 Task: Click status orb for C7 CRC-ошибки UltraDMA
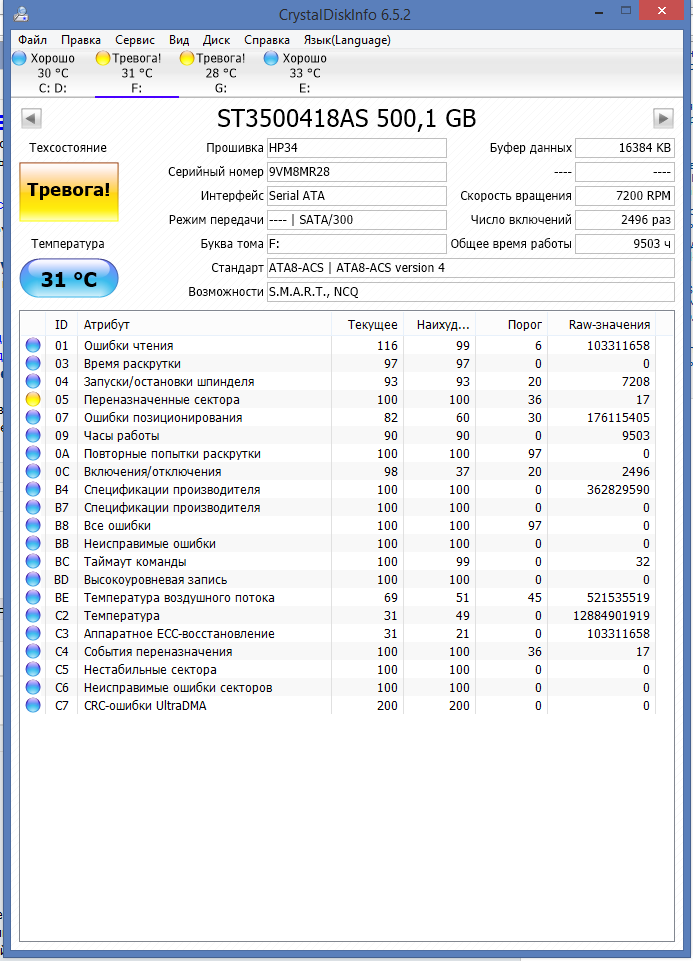[33, 705]
